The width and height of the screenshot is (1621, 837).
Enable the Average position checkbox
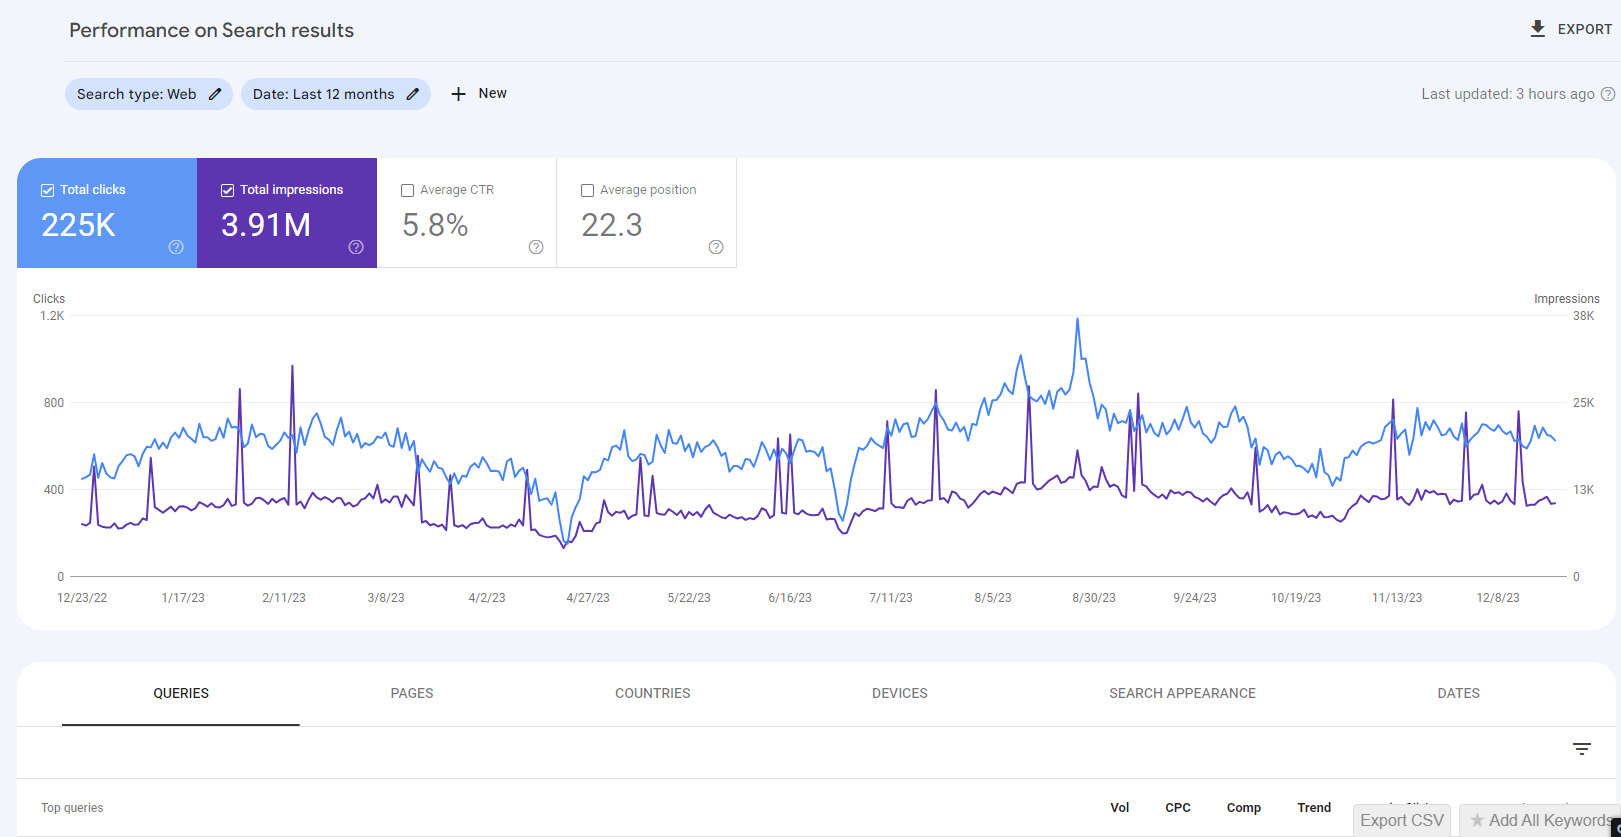[x=587, y=190]
